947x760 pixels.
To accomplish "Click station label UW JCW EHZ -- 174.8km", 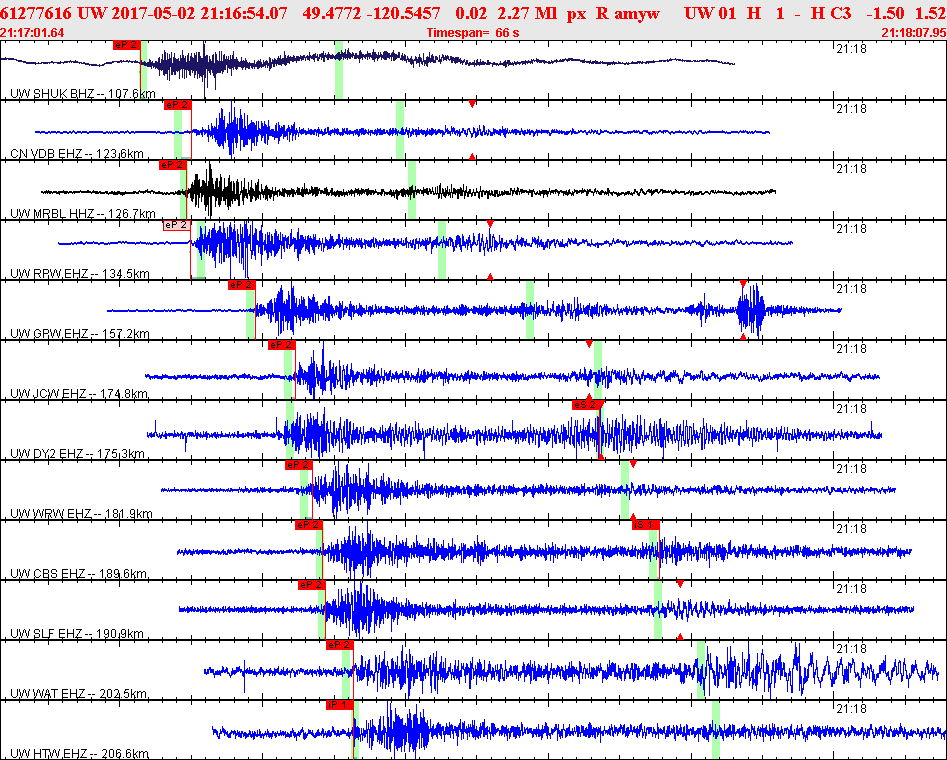I will 79,394.
